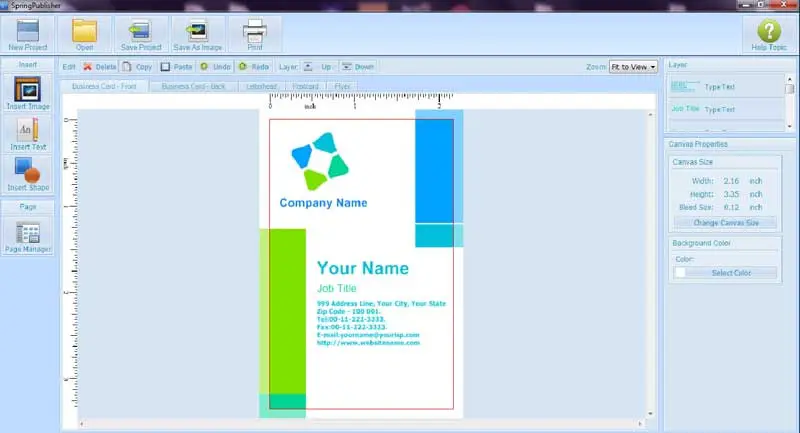The image size is (800, 433).
Task: Open an existing project with Open icon
Action: pos(84,31)
